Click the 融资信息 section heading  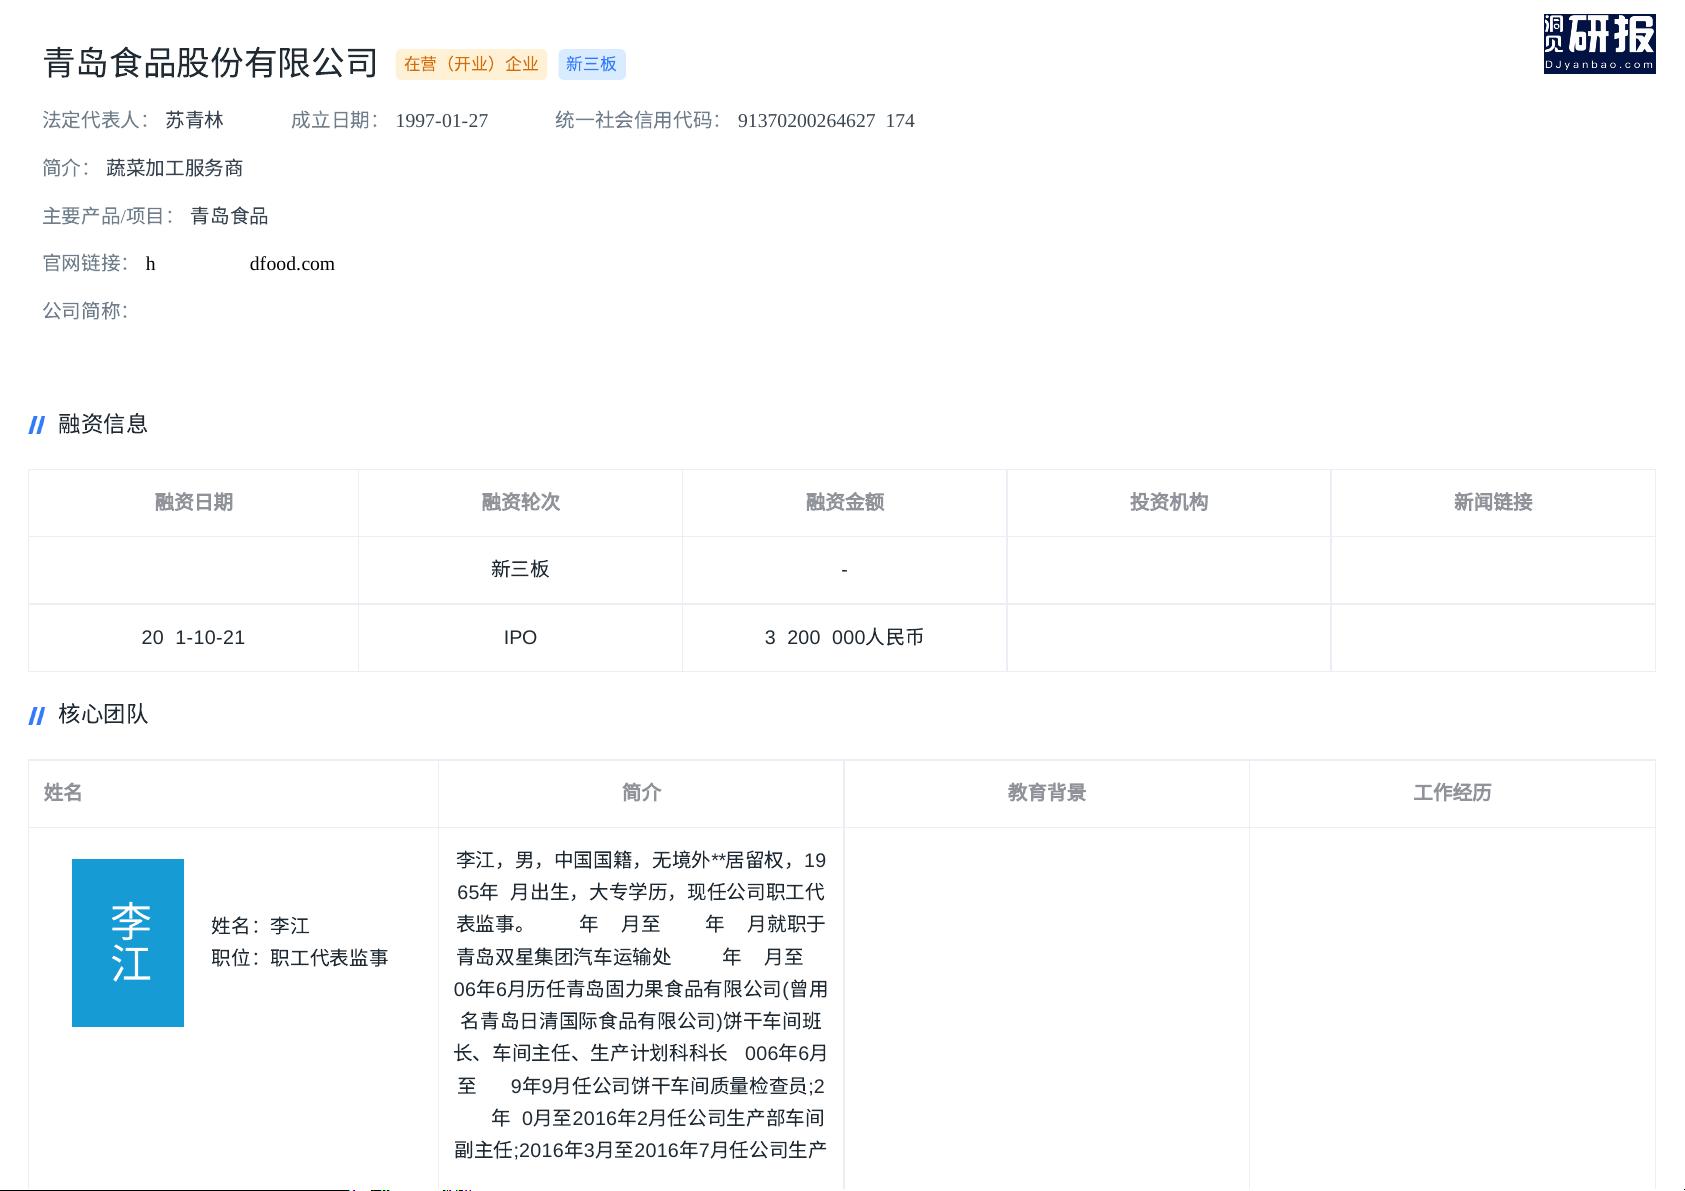point(103,424)
